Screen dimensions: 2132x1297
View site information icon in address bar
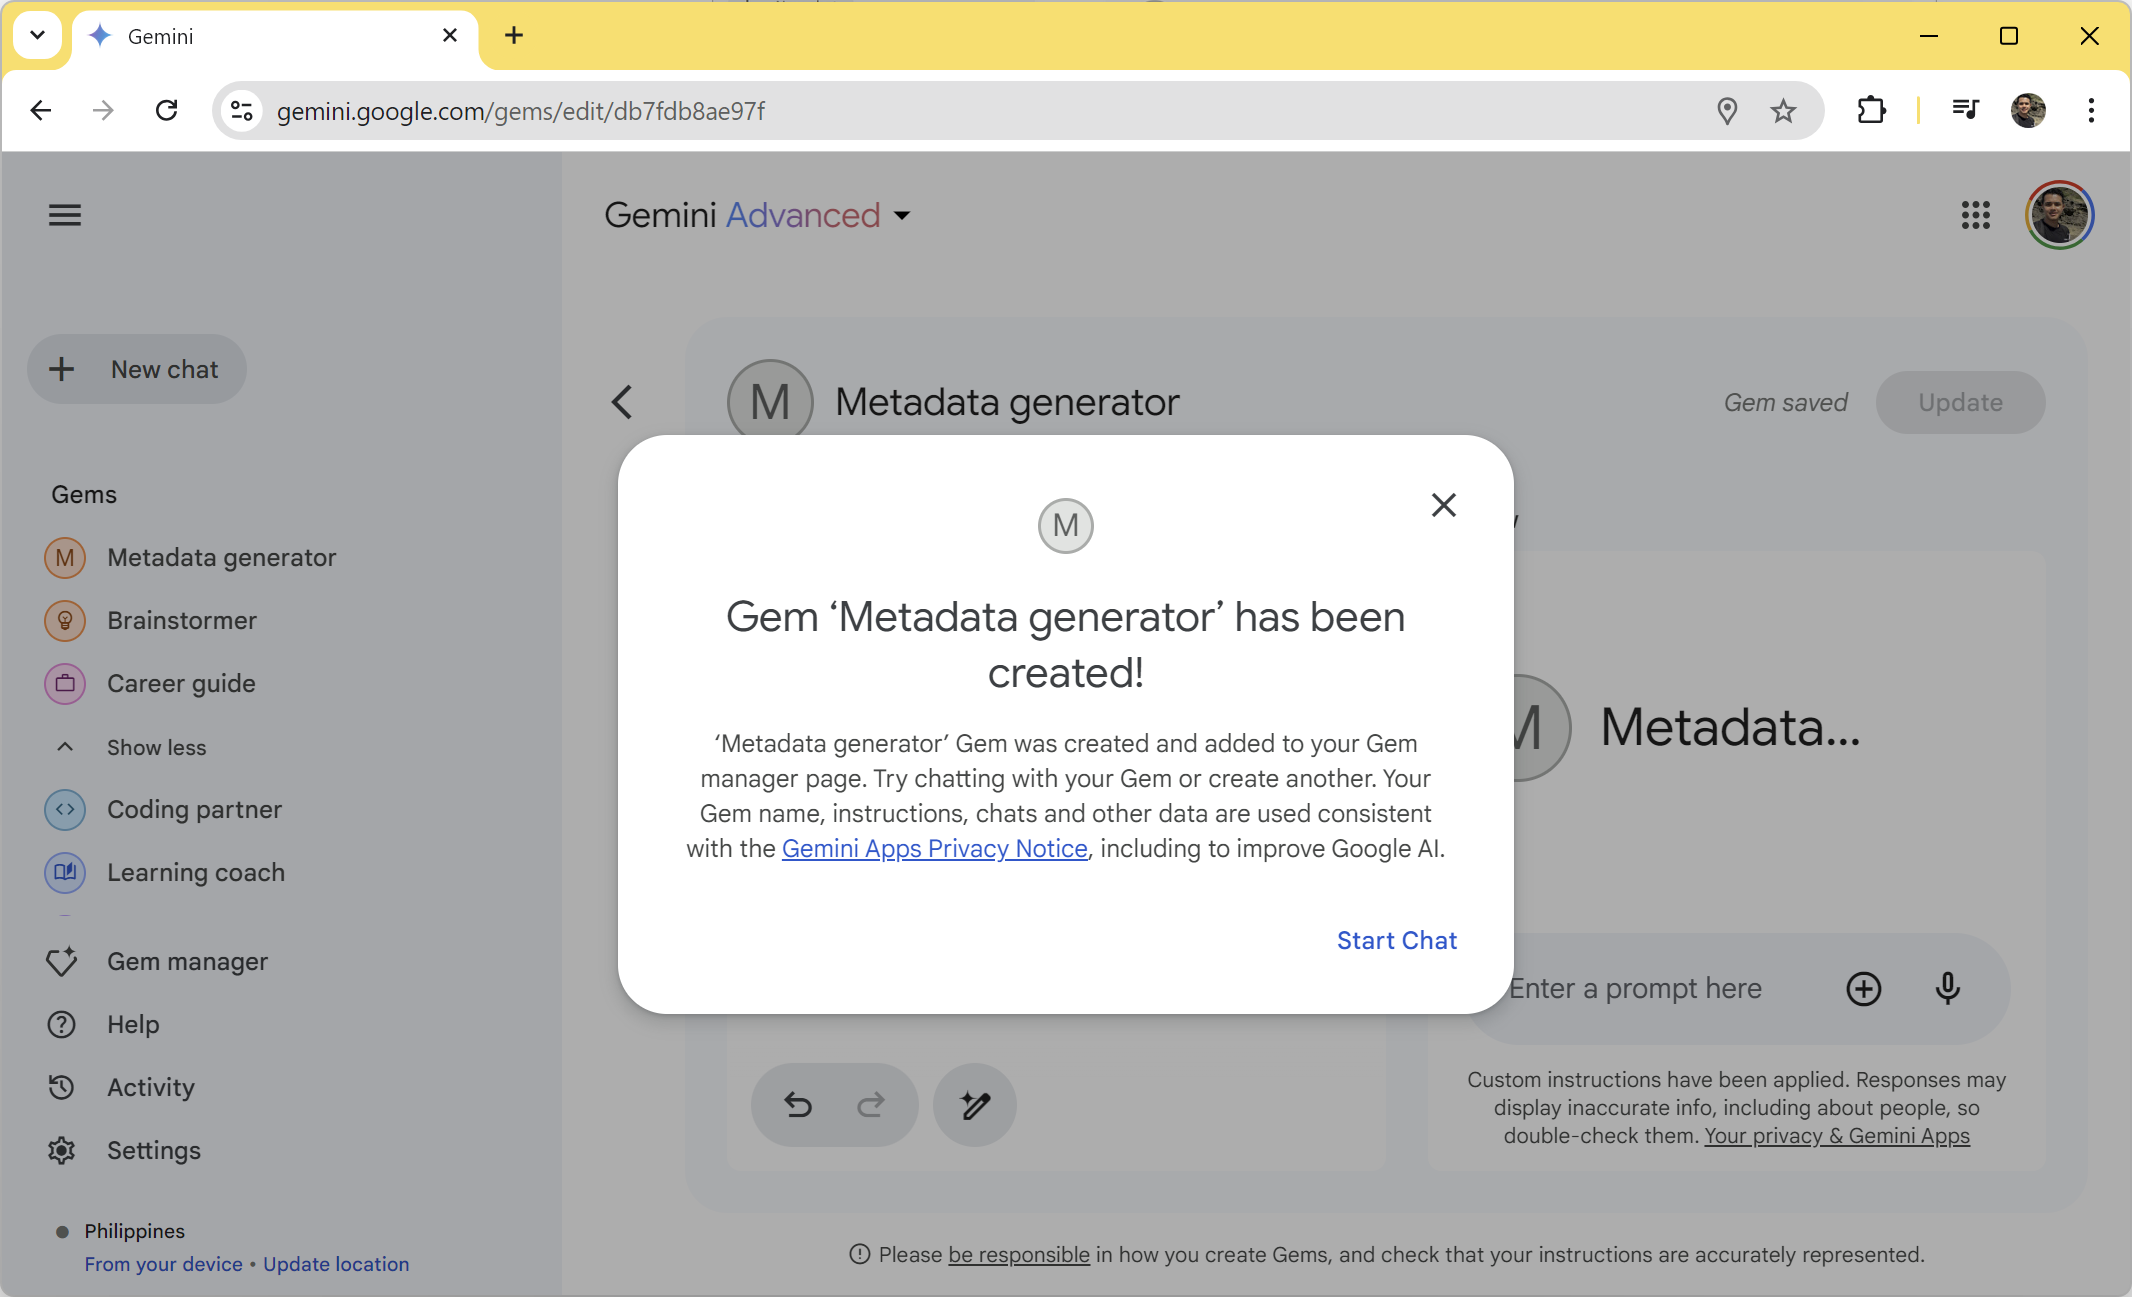tap(241, 110)
